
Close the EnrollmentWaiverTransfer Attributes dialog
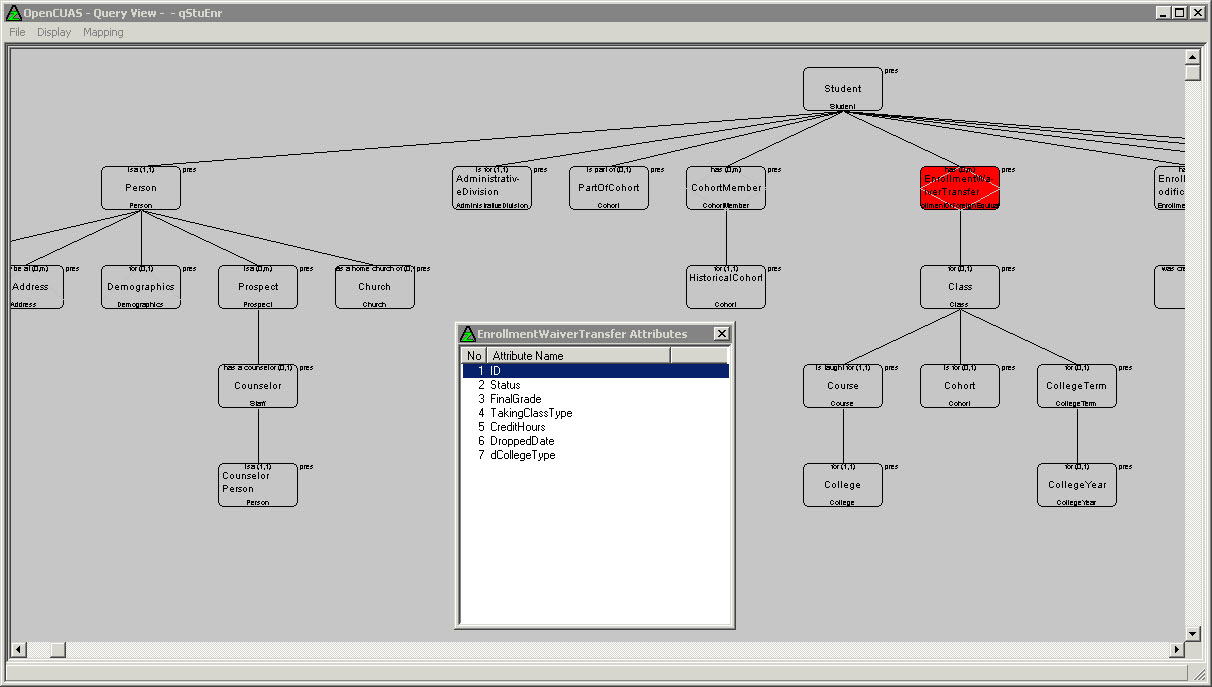pos(721,334)
